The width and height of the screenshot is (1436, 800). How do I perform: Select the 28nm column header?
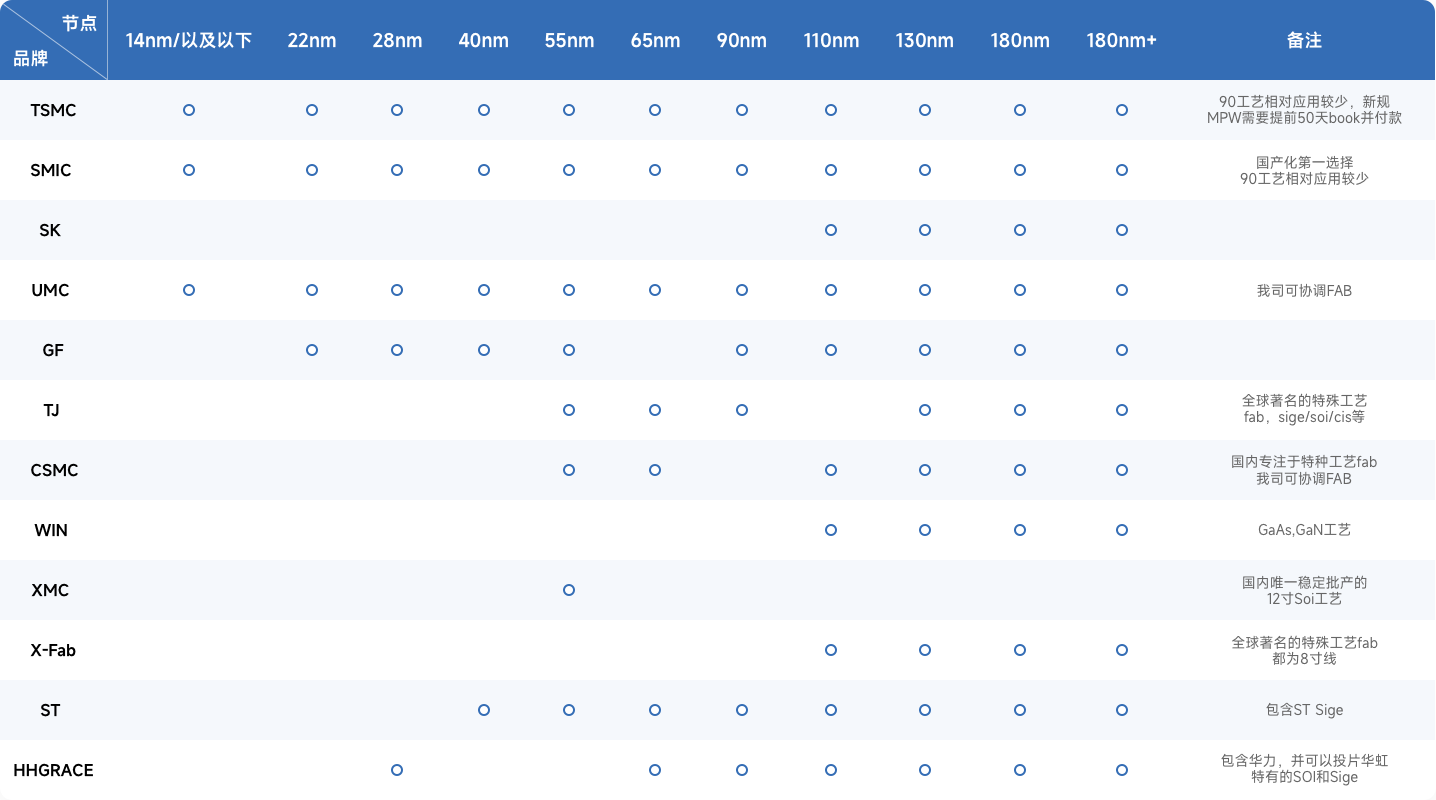pyautogui.click(x=397, y=41)
